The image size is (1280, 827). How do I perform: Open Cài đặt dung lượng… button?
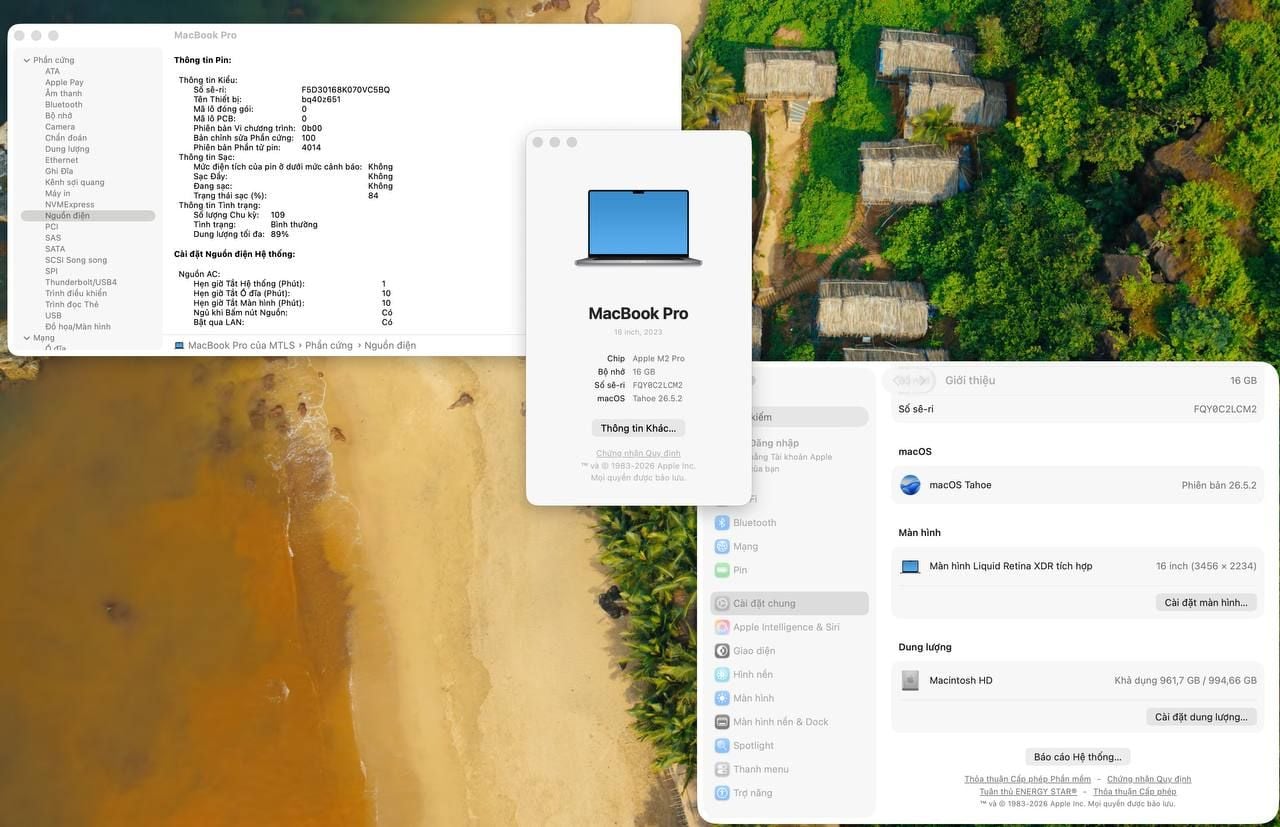tap(1201, 717)
